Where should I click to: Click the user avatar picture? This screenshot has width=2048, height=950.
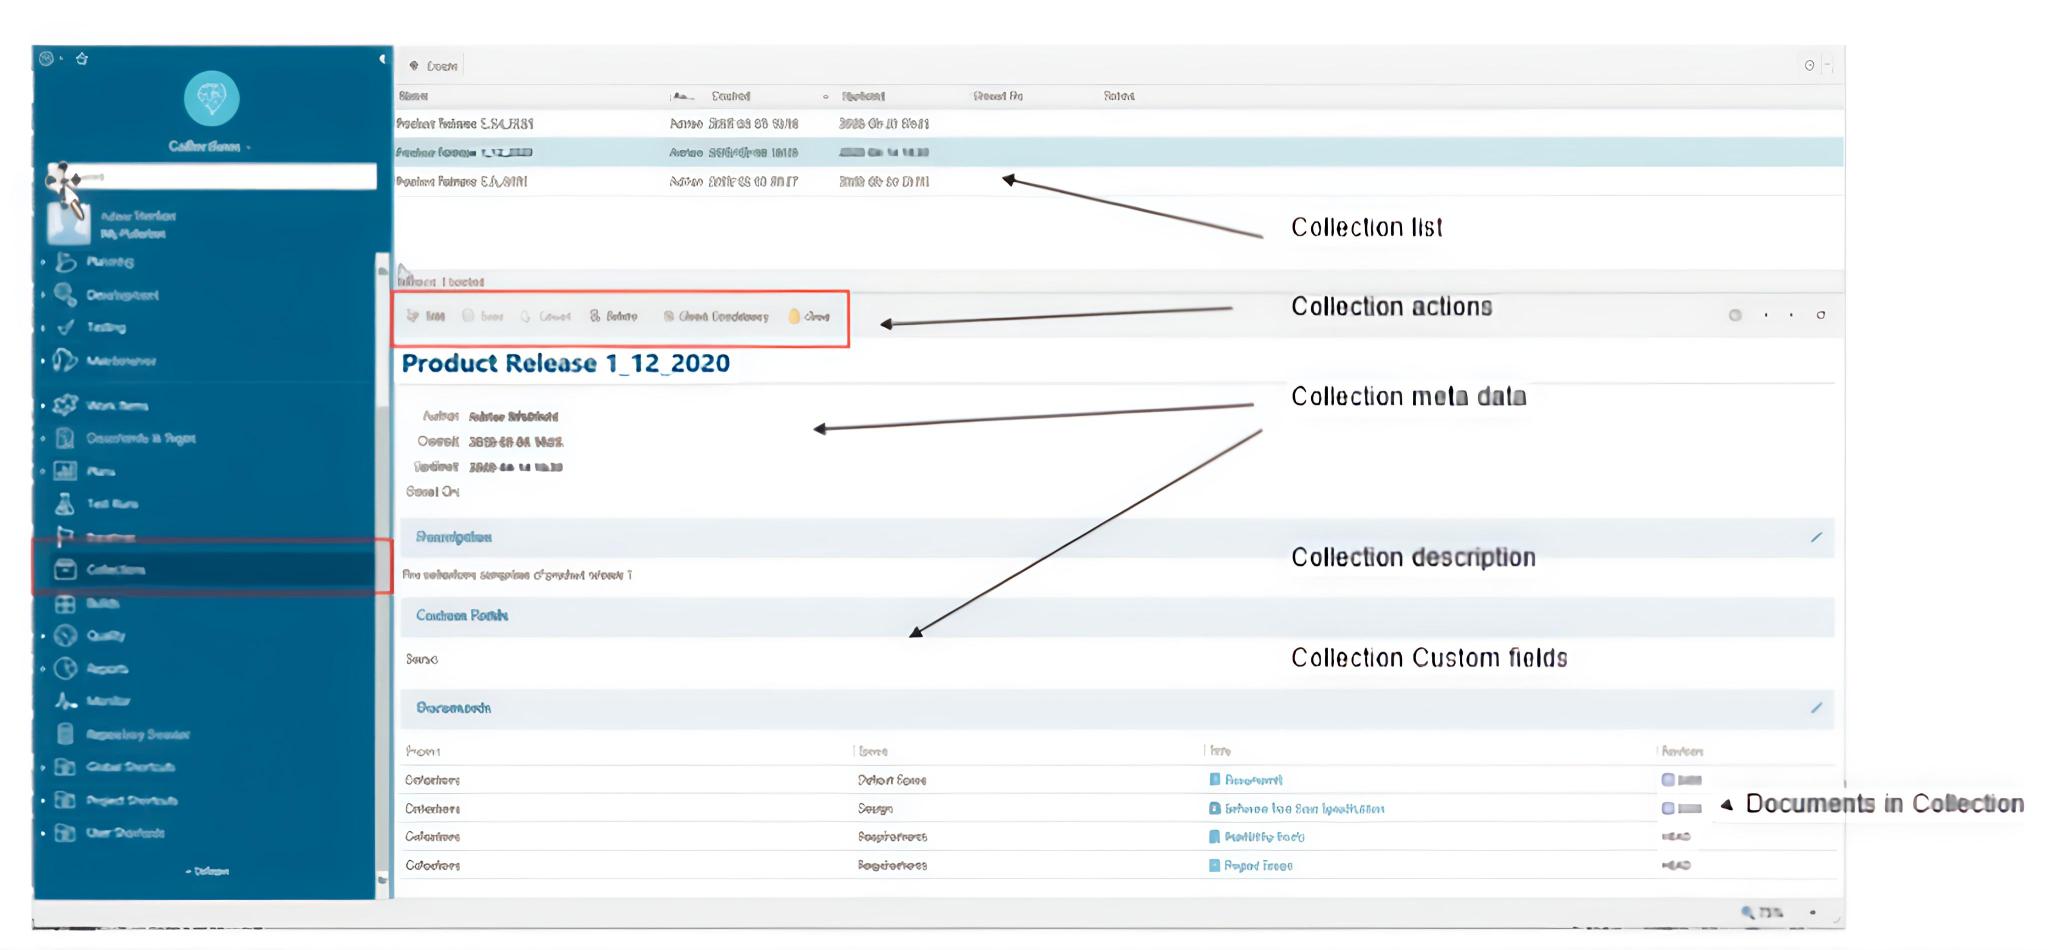69,224
